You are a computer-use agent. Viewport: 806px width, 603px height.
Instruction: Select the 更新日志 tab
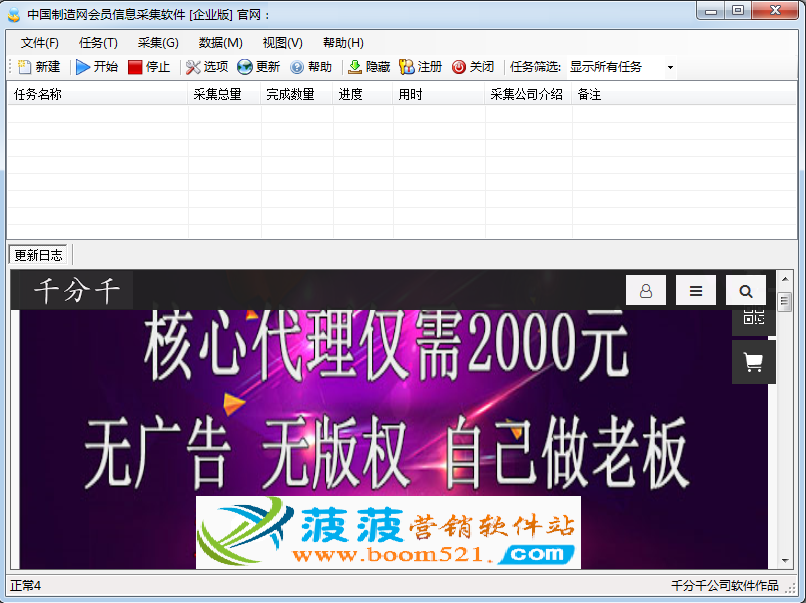tap(38, 255)
